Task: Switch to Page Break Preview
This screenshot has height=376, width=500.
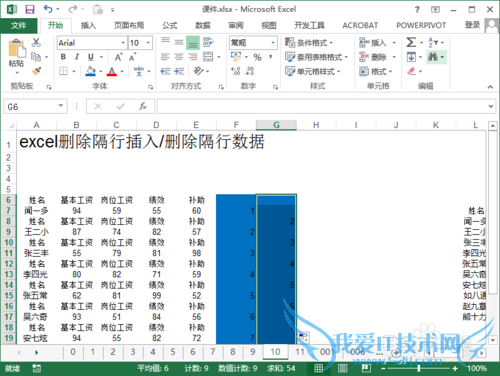Action: point(366,368)
